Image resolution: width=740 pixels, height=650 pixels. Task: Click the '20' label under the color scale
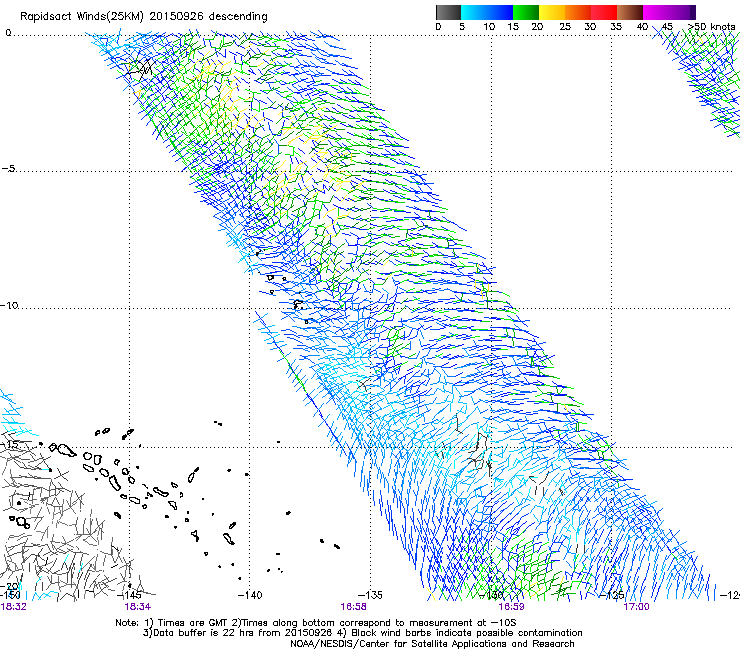tap(537, 27)
